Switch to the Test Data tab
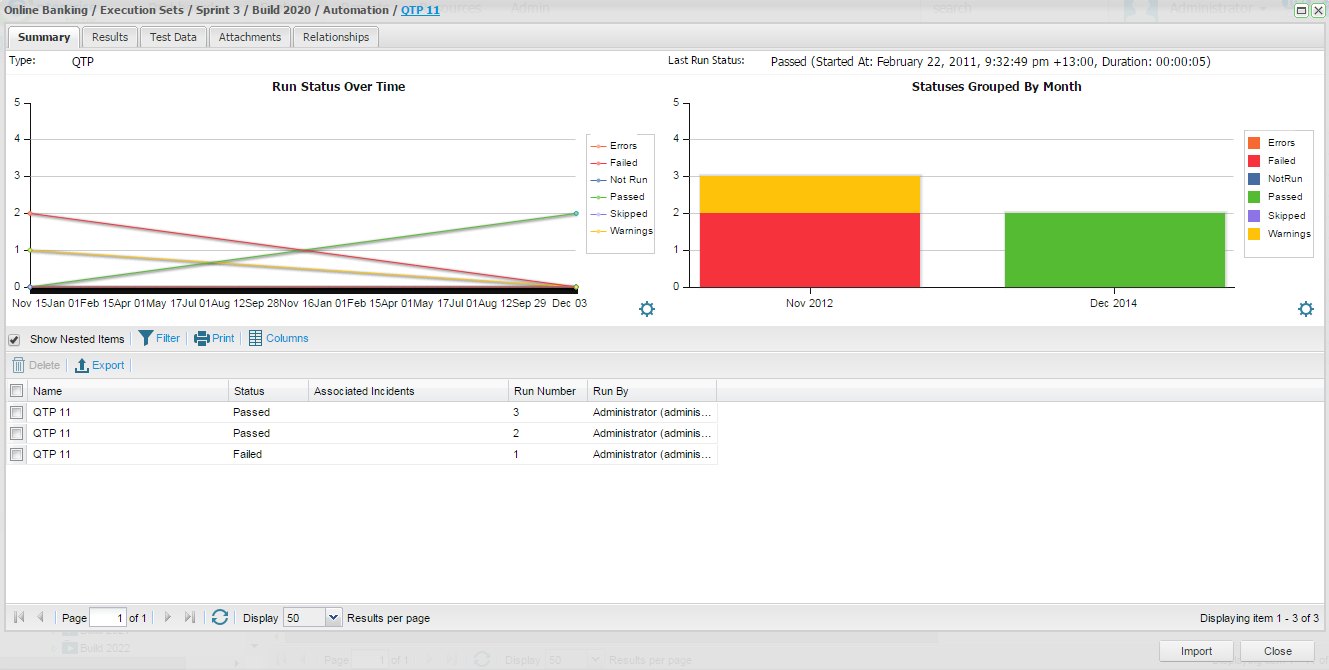This screenshot has height=670, width=1329. coord(173,37)
